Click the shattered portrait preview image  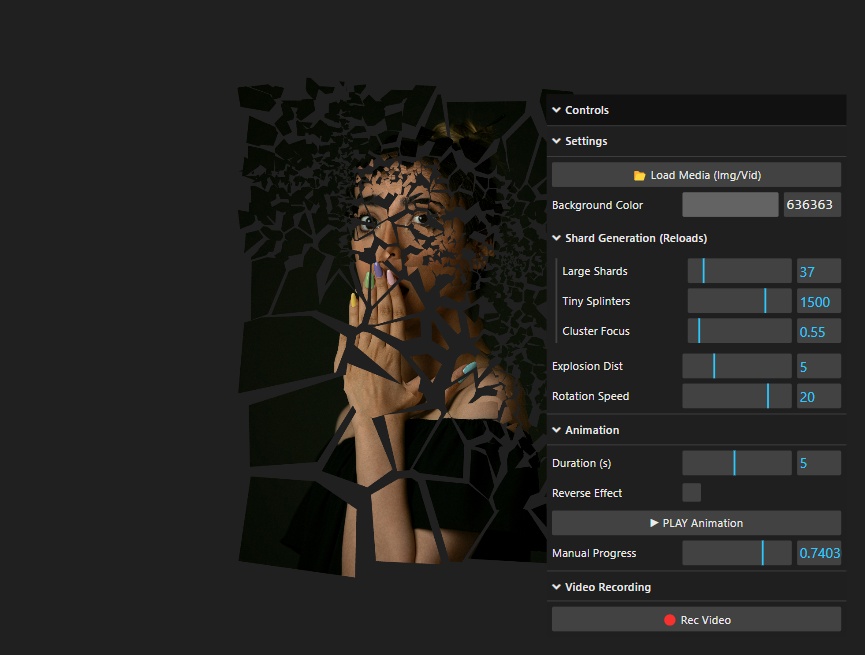[400, 330]
